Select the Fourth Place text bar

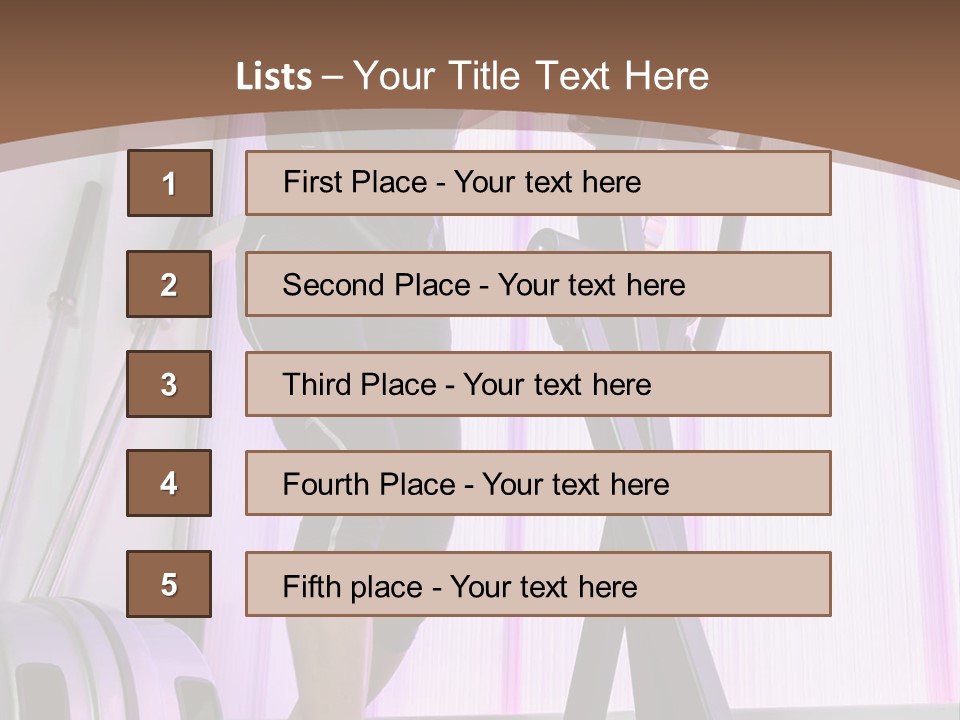point(538,483)
